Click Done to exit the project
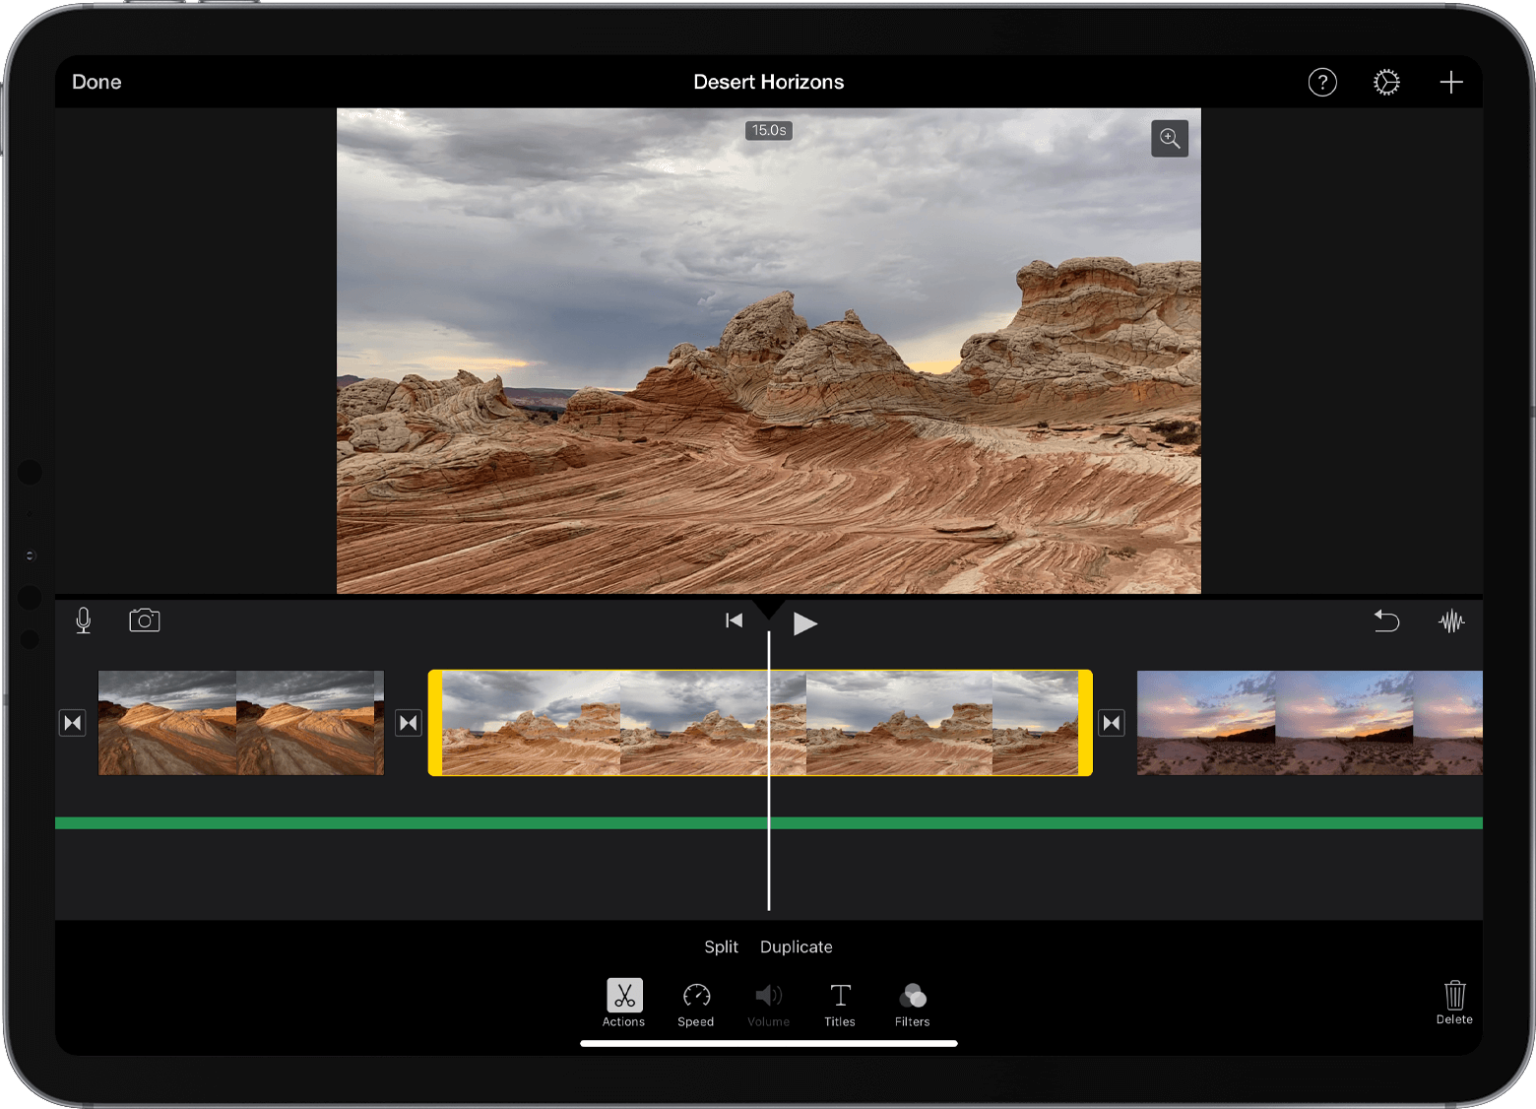 (96, 82)
